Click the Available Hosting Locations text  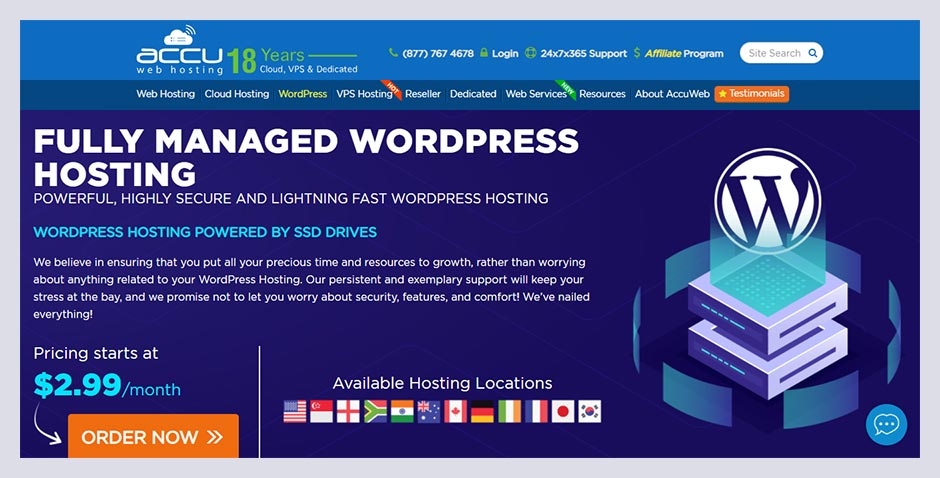442,383
